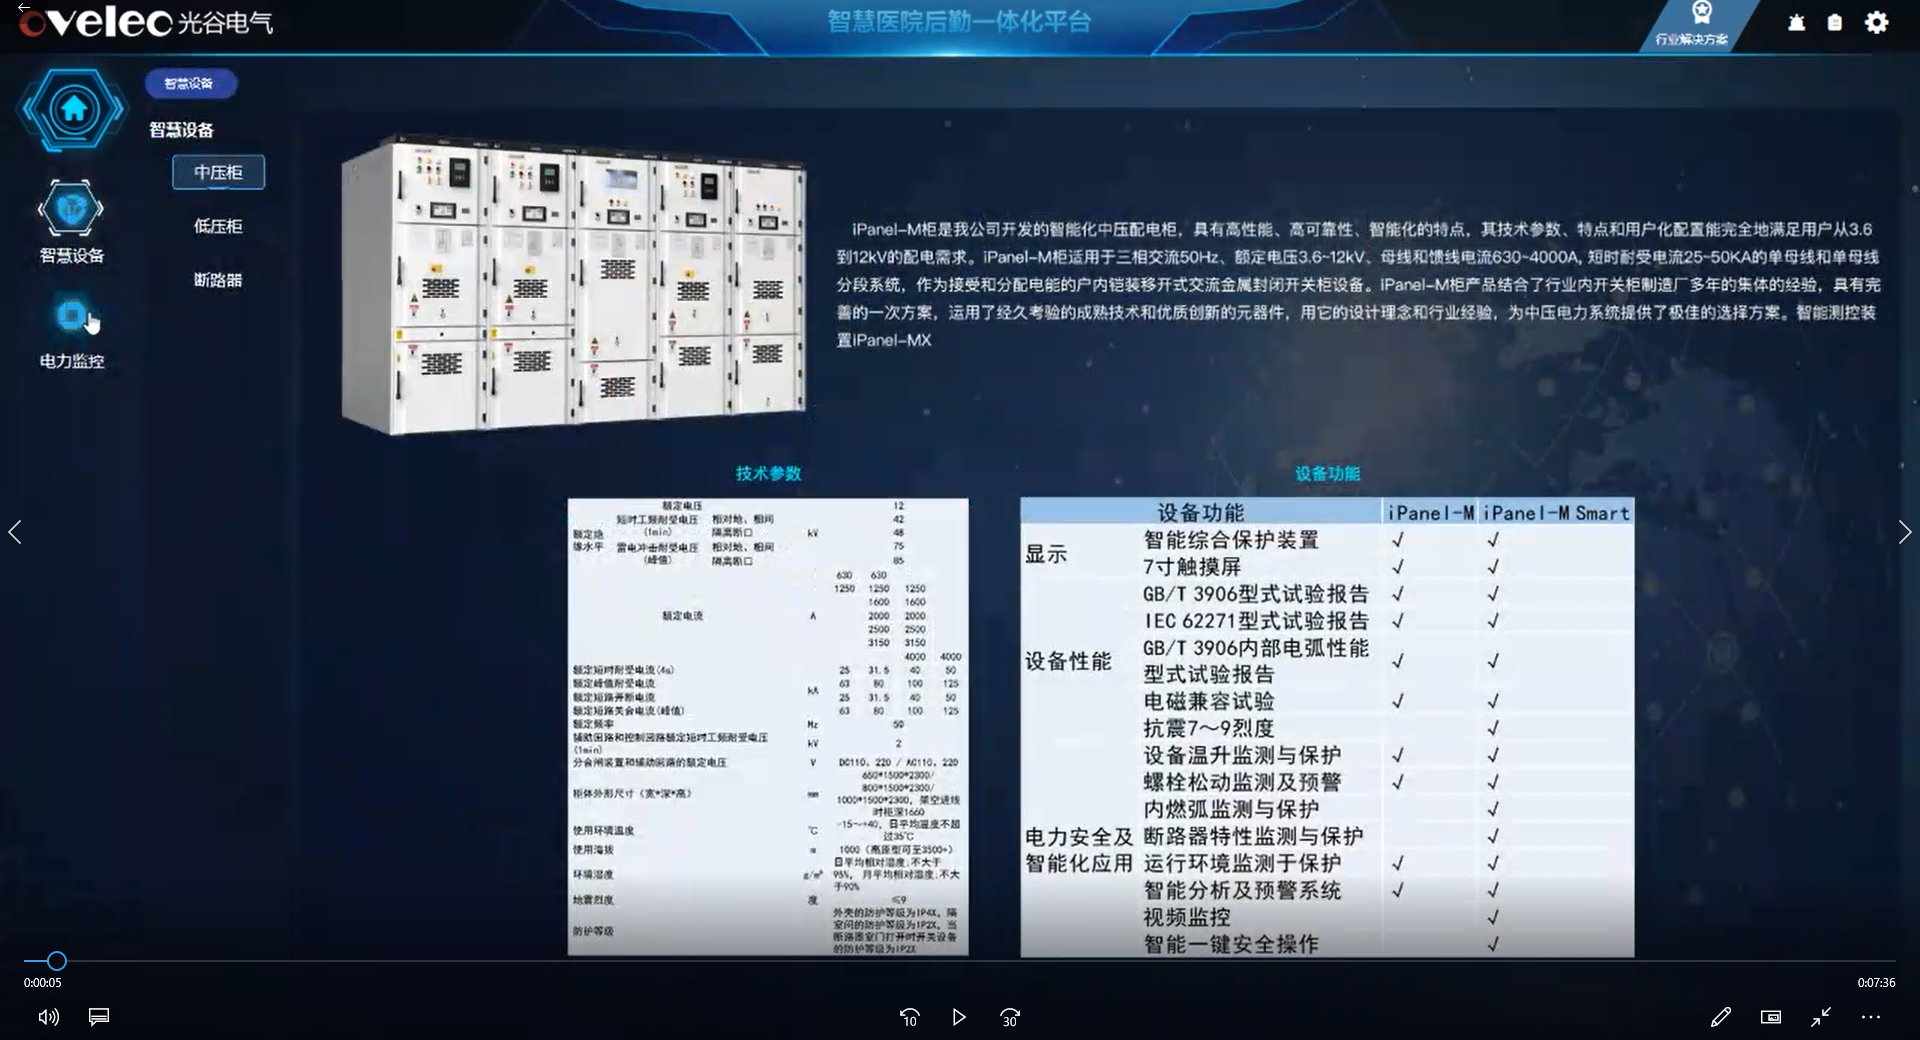The image size is (1920, 1040).
Task: Select the 断路器 menu item
Action: click(218, 280)
